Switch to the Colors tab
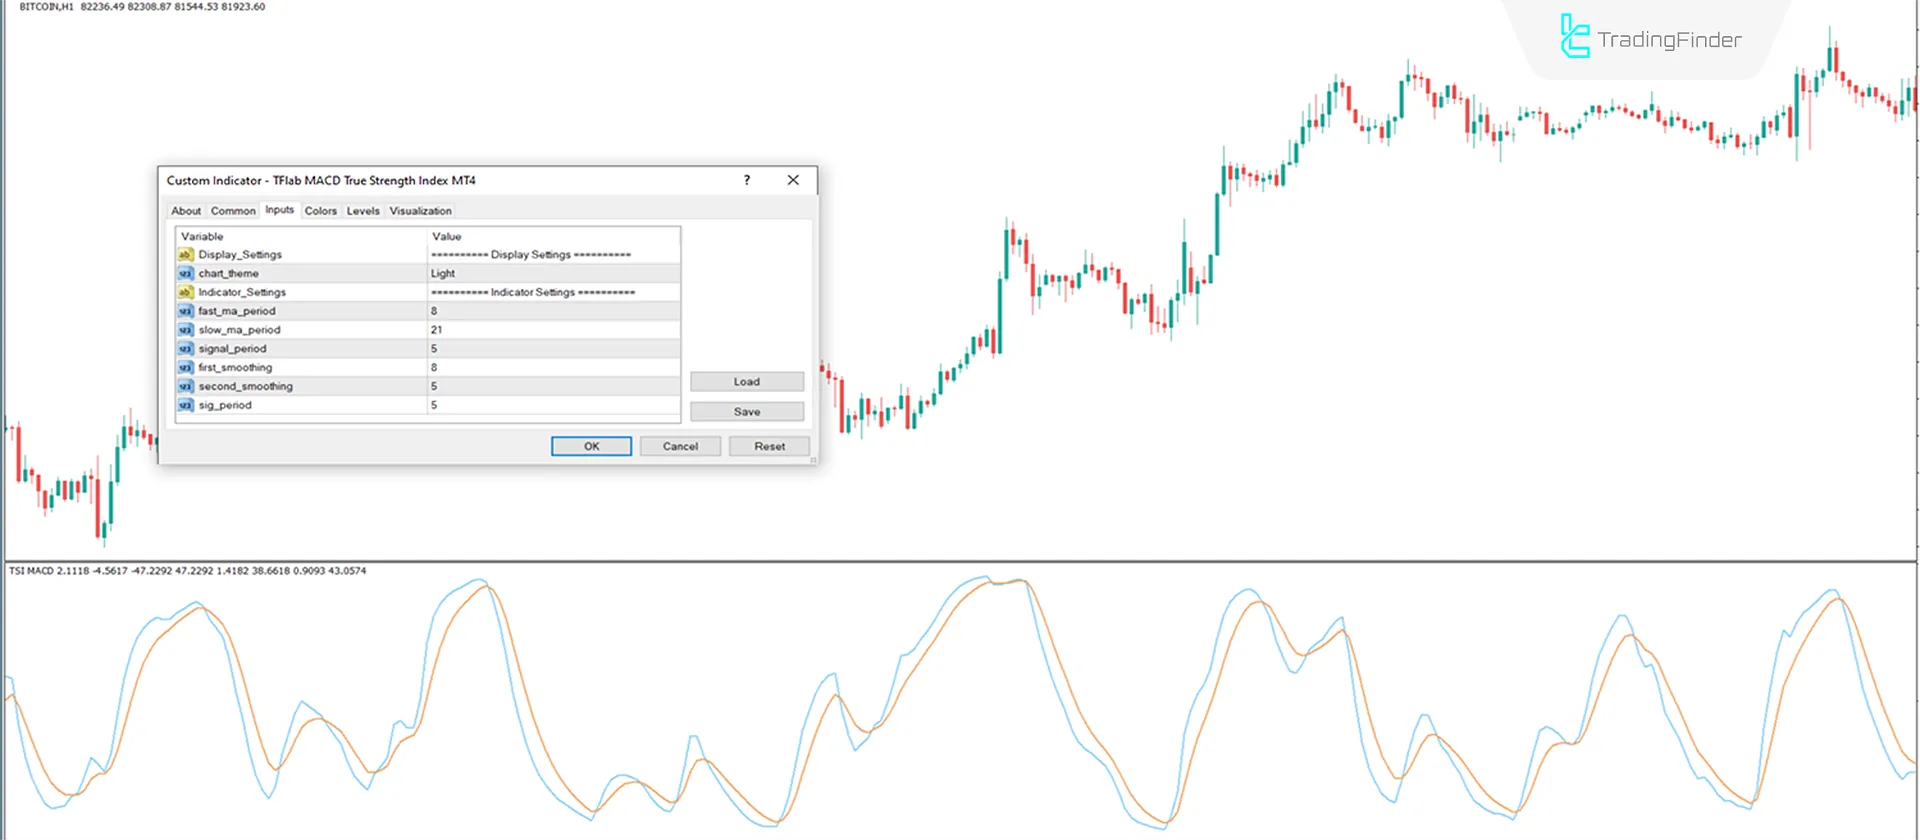Screen dimensions: 1920x840 point(320,211)
